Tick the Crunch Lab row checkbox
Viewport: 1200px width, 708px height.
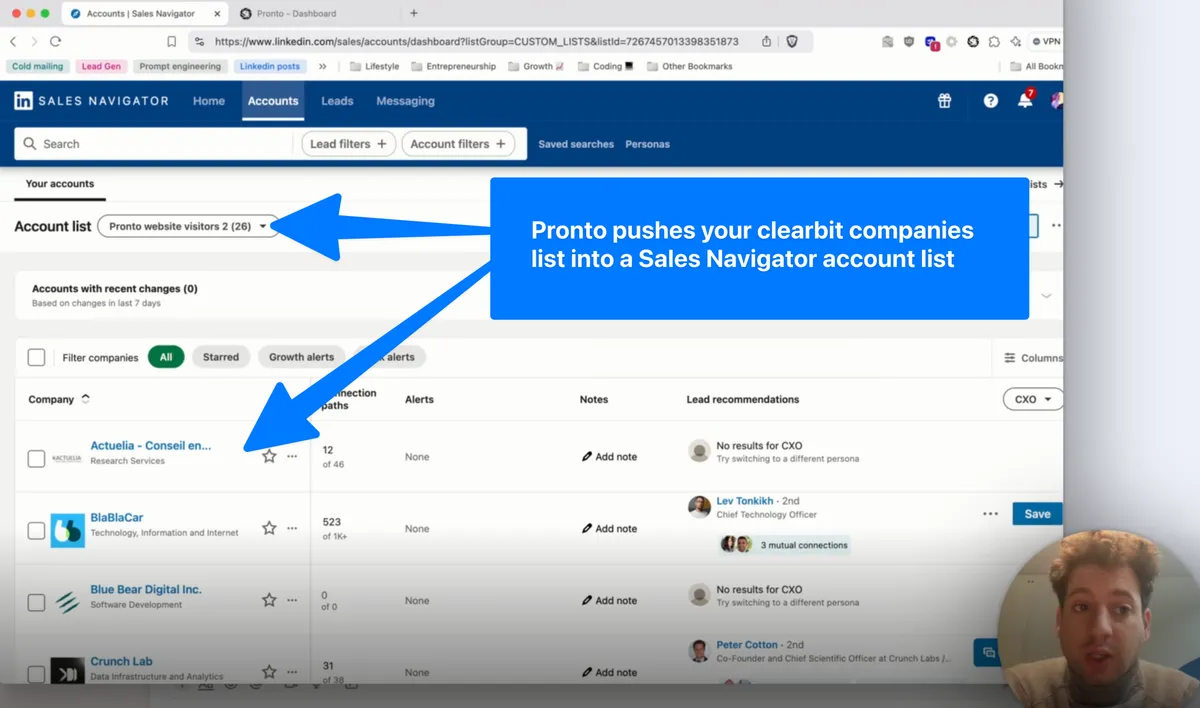36,673
